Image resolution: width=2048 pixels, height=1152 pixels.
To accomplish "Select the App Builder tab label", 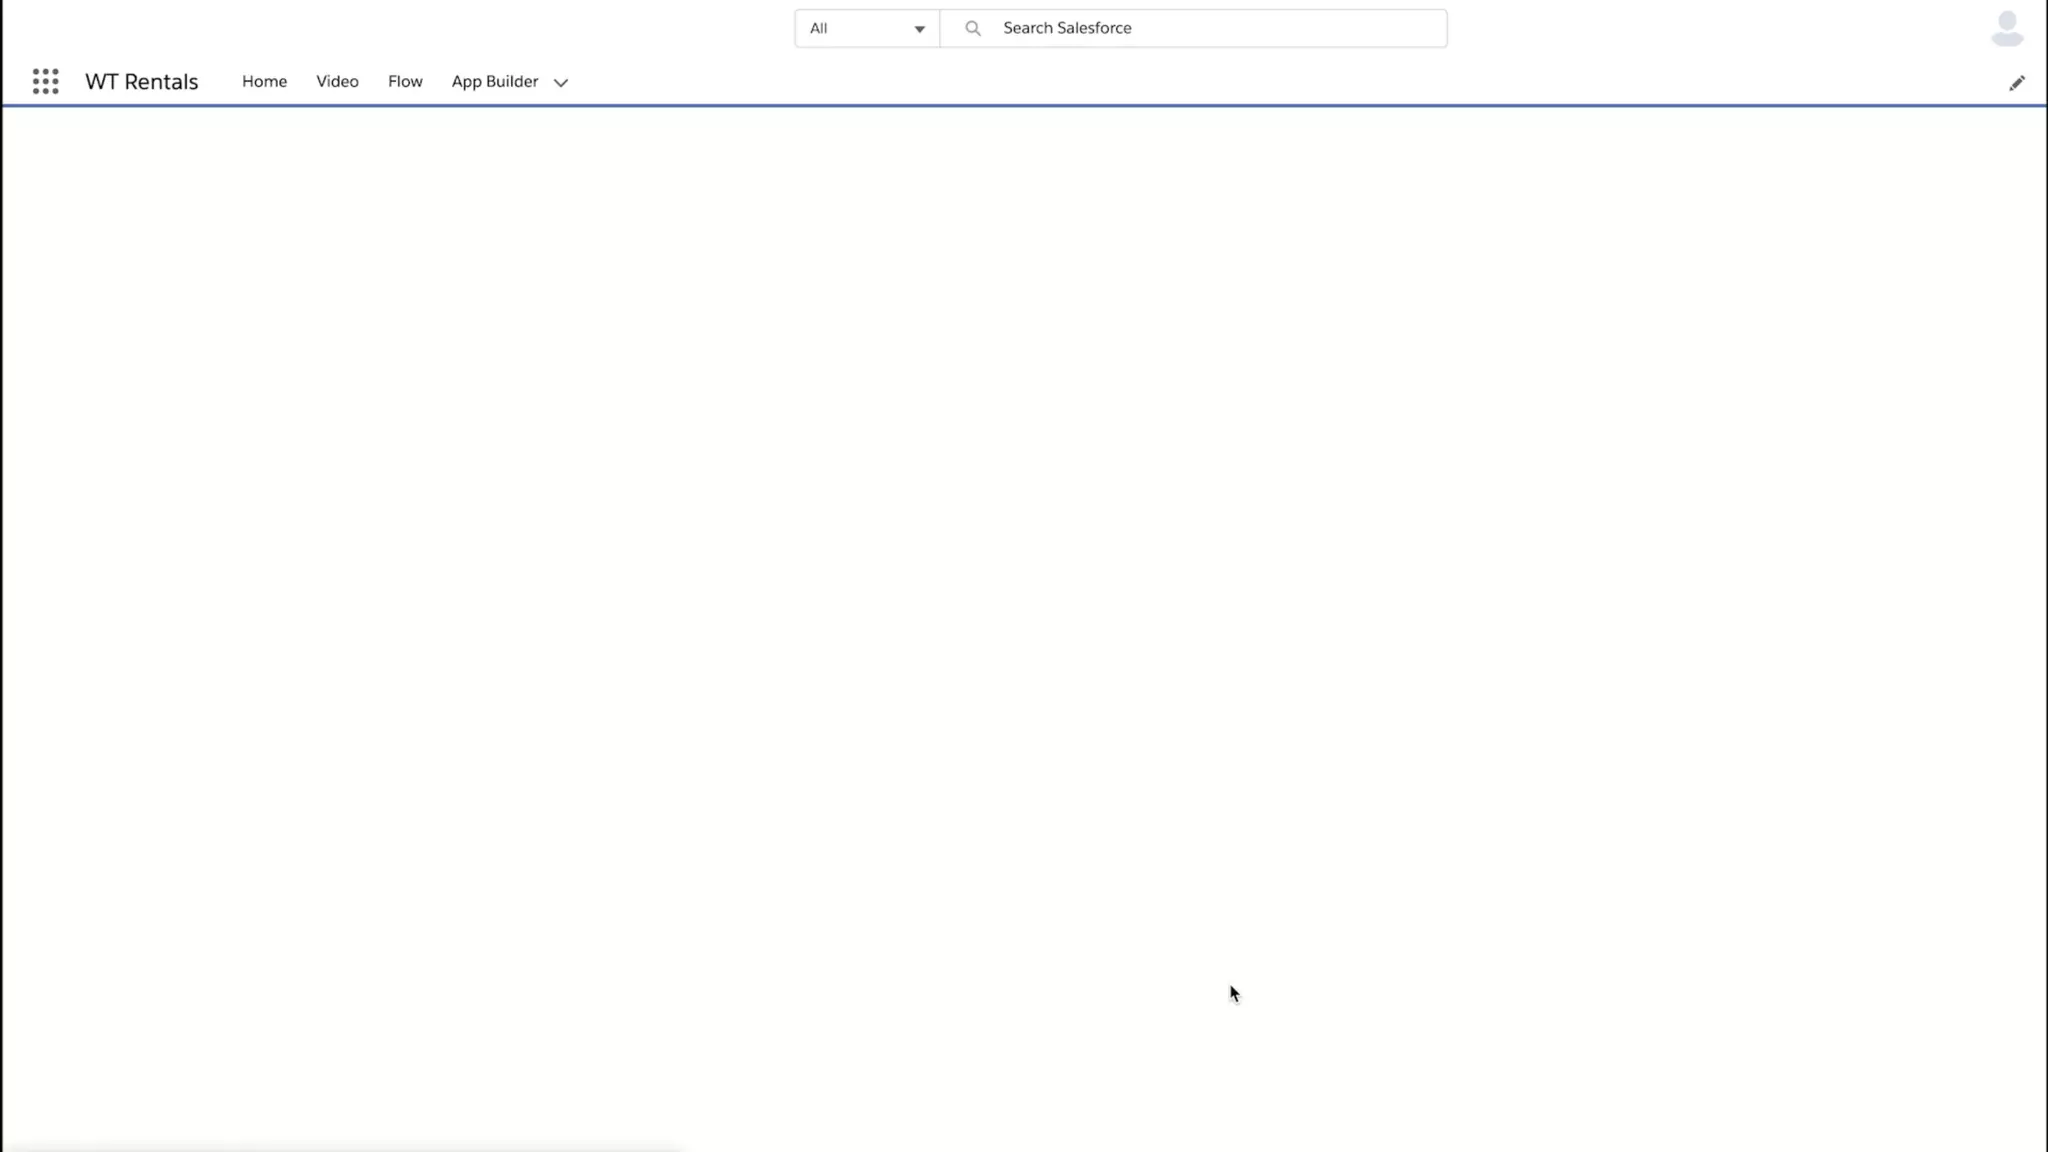I will (494, 81).
